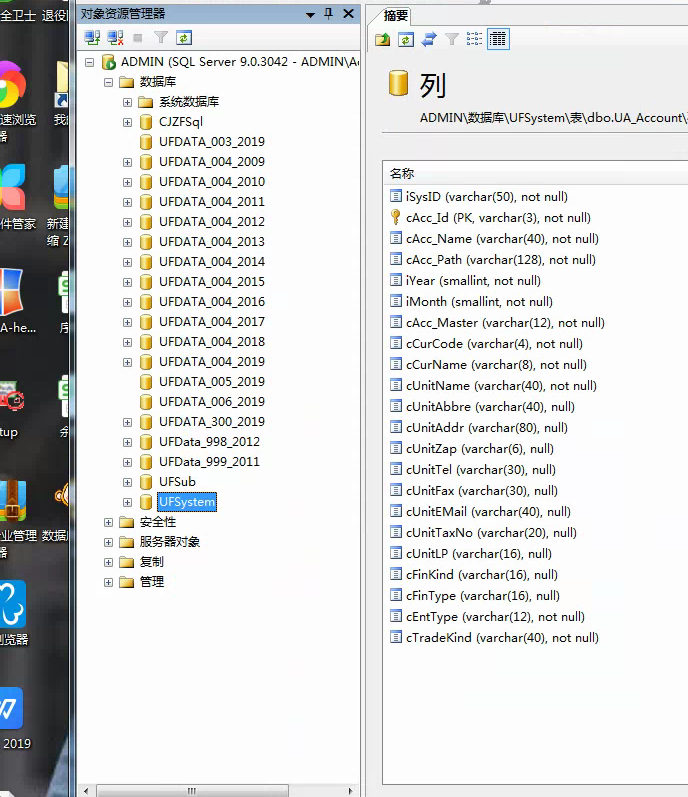Viewport: 688px width, 797px height.
Task: Expand the UFSub database node
Action: click(128, 482)
